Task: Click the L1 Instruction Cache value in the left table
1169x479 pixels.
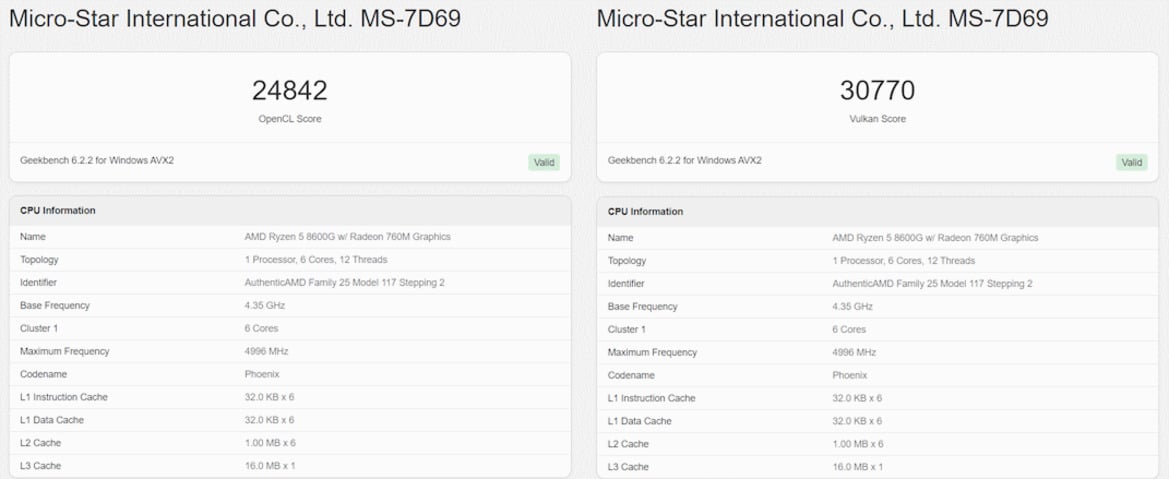Action: (269, 397)
